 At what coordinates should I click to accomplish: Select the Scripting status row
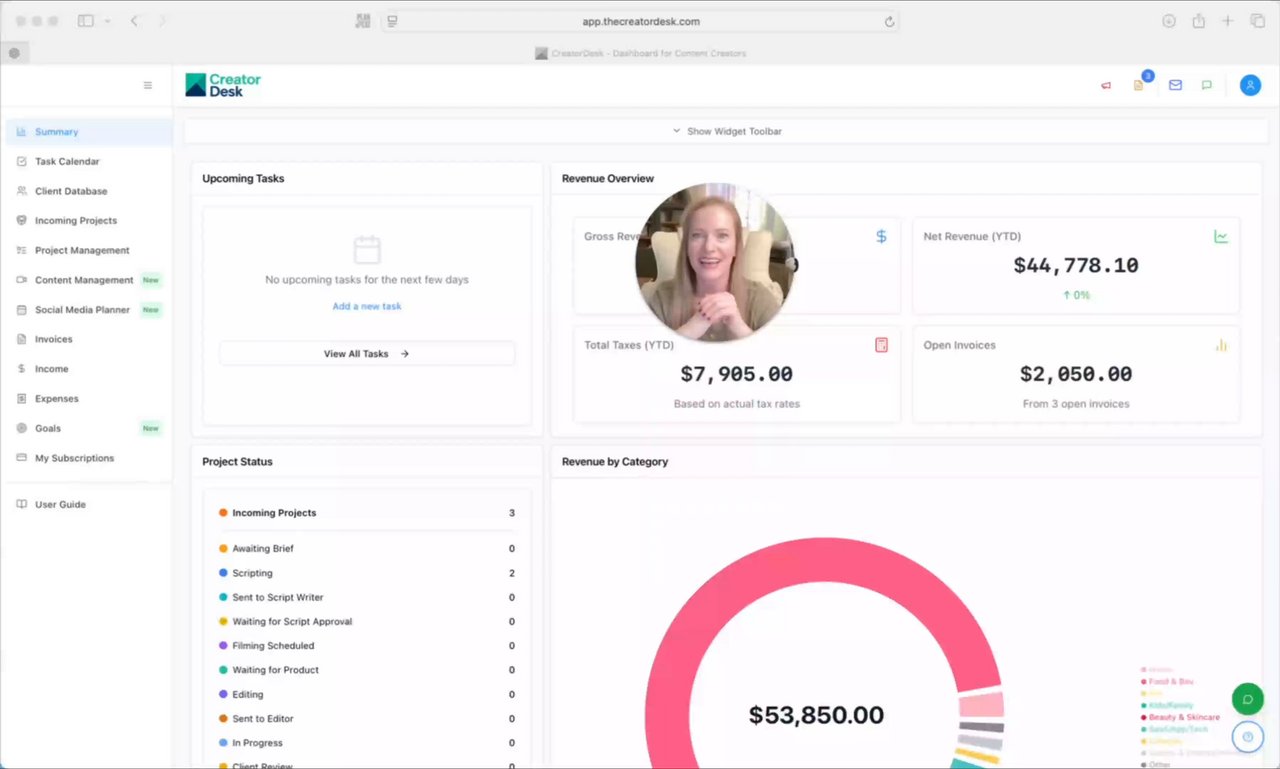tap(367, 573)
